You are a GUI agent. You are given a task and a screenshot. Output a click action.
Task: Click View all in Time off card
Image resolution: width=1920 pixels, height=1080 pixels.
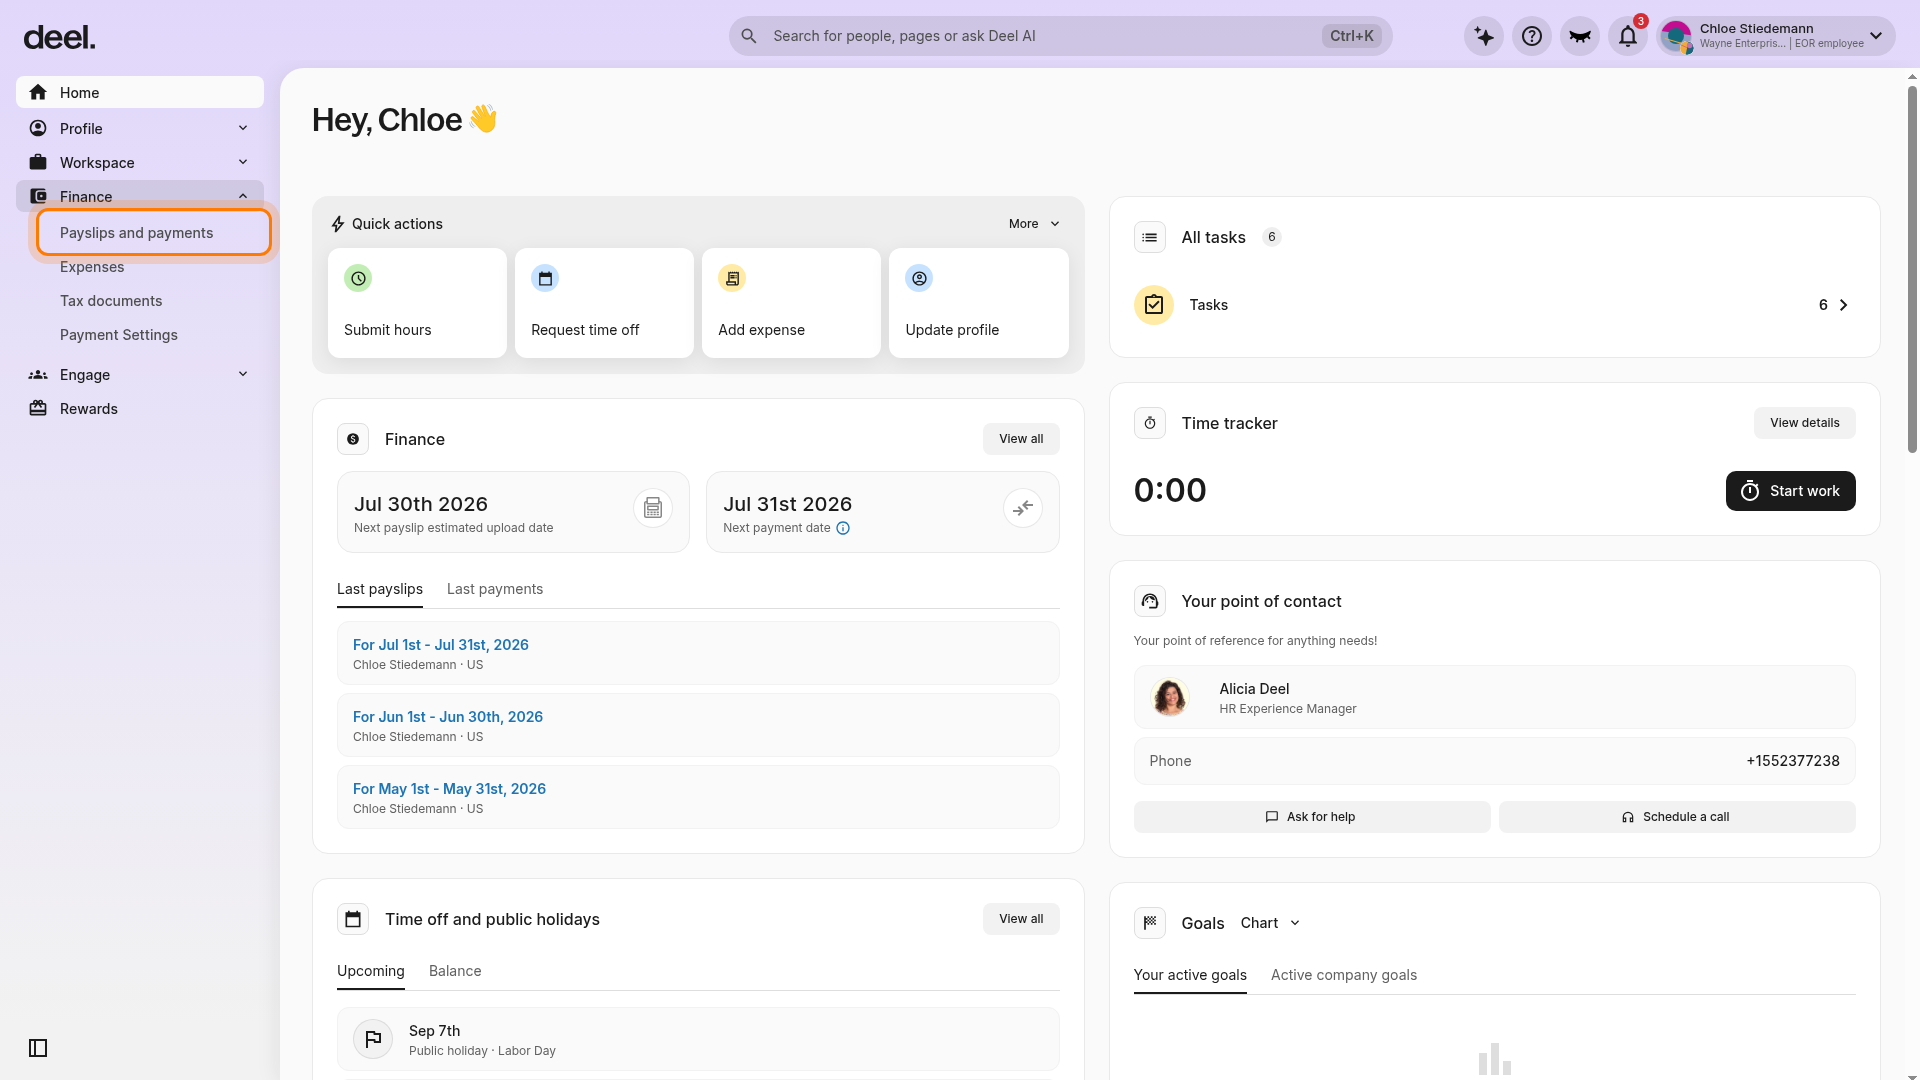coord(1021,919)
